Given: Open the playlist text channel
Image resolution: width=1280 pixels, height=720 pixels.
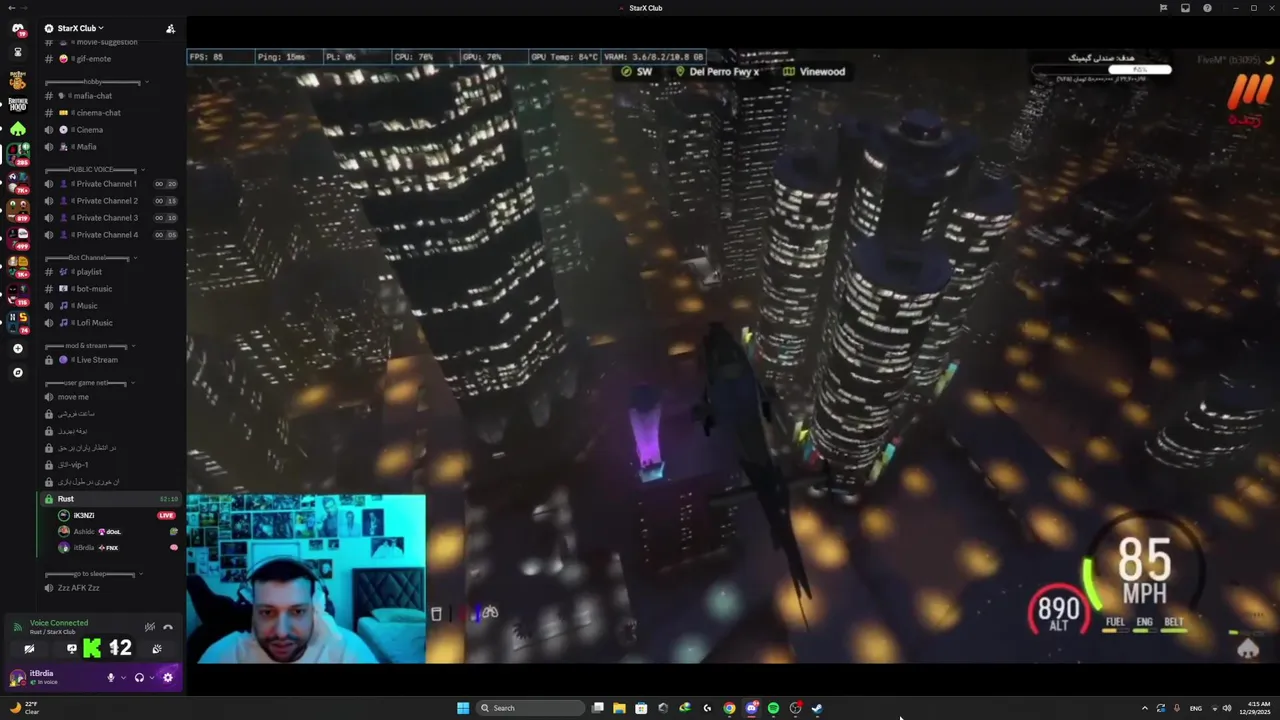Looking at the screenshot, I should pos(110,272).
